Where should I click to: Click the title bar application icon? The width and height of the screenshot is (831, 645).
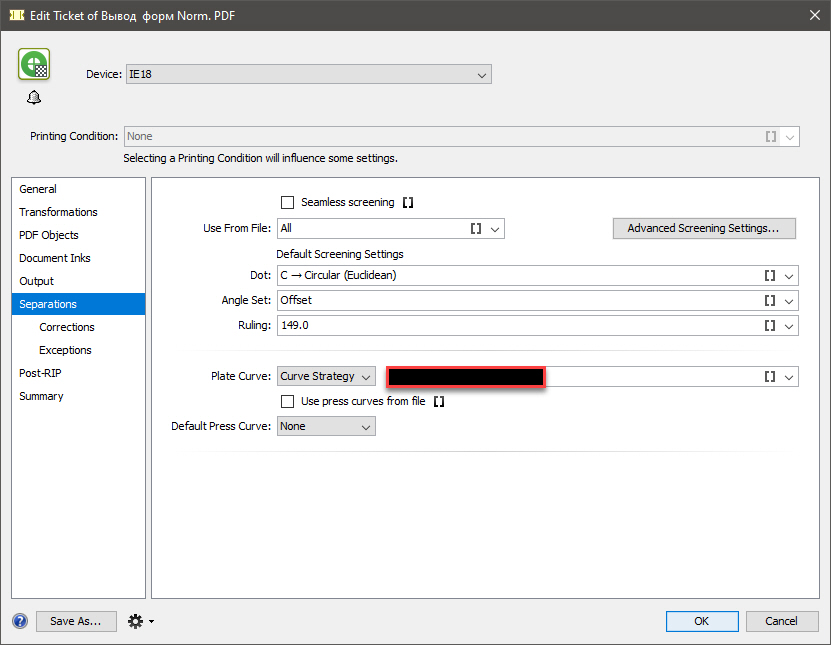click(17, 15)
